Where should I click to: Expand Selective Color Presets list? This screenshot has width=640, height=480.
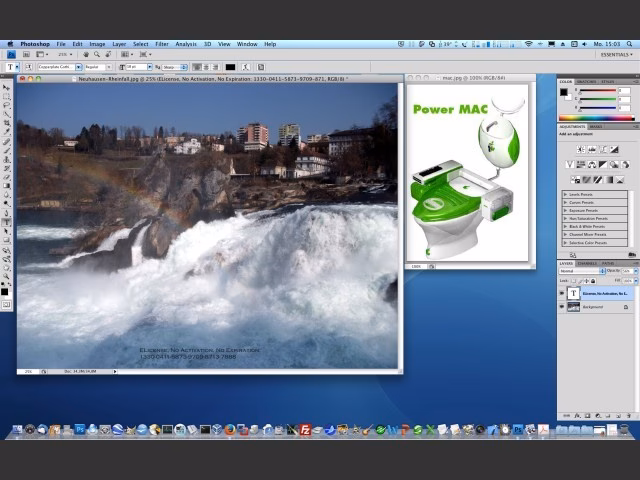pos(565,242)
